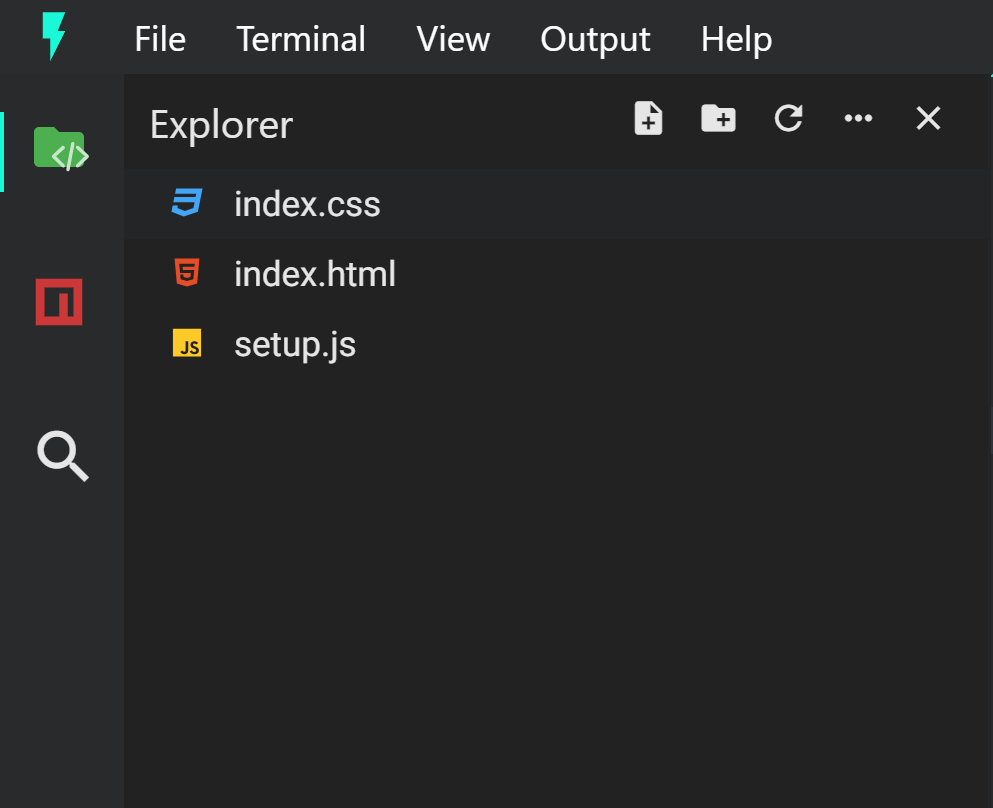Image resolution: width=993 pixels, height=808 pixels.
Task: Click the JS icon beside setup.js
Action: pyautogui.click(x=187, y=343)
